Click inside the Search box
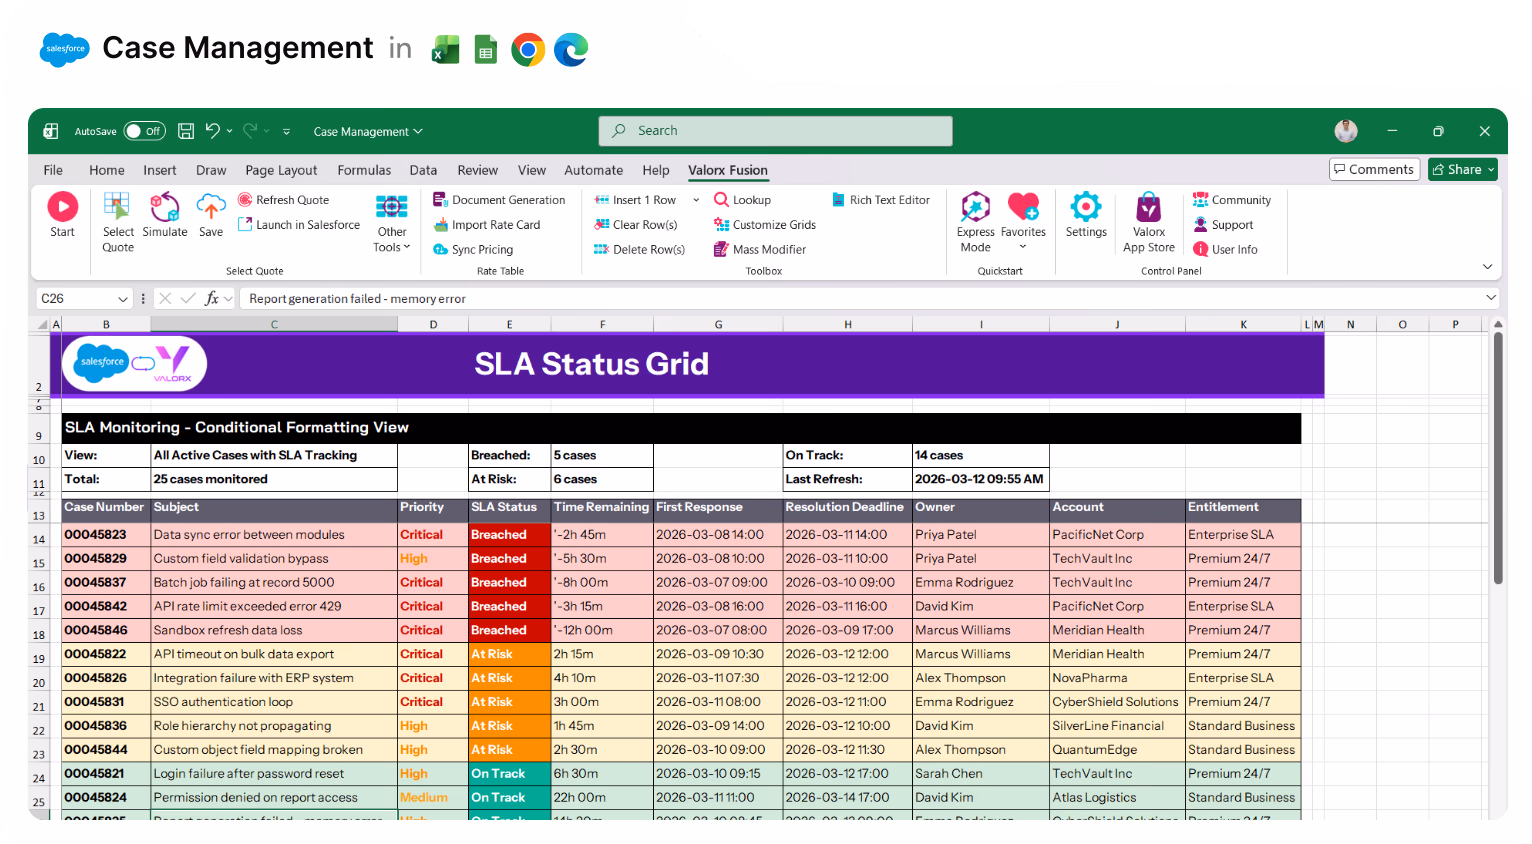The height and width of the screenshot is (844, 1532). coord(775,130)
